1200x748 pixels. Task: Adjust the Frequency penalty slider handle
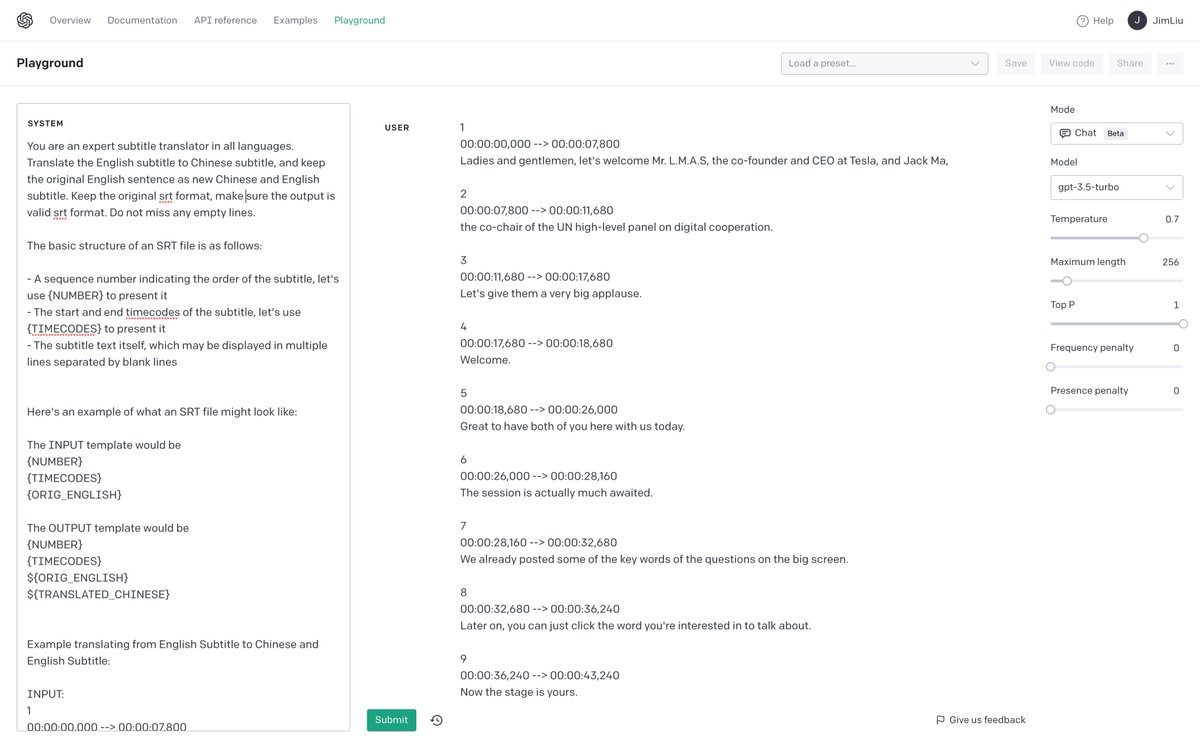pos(1050,367)
